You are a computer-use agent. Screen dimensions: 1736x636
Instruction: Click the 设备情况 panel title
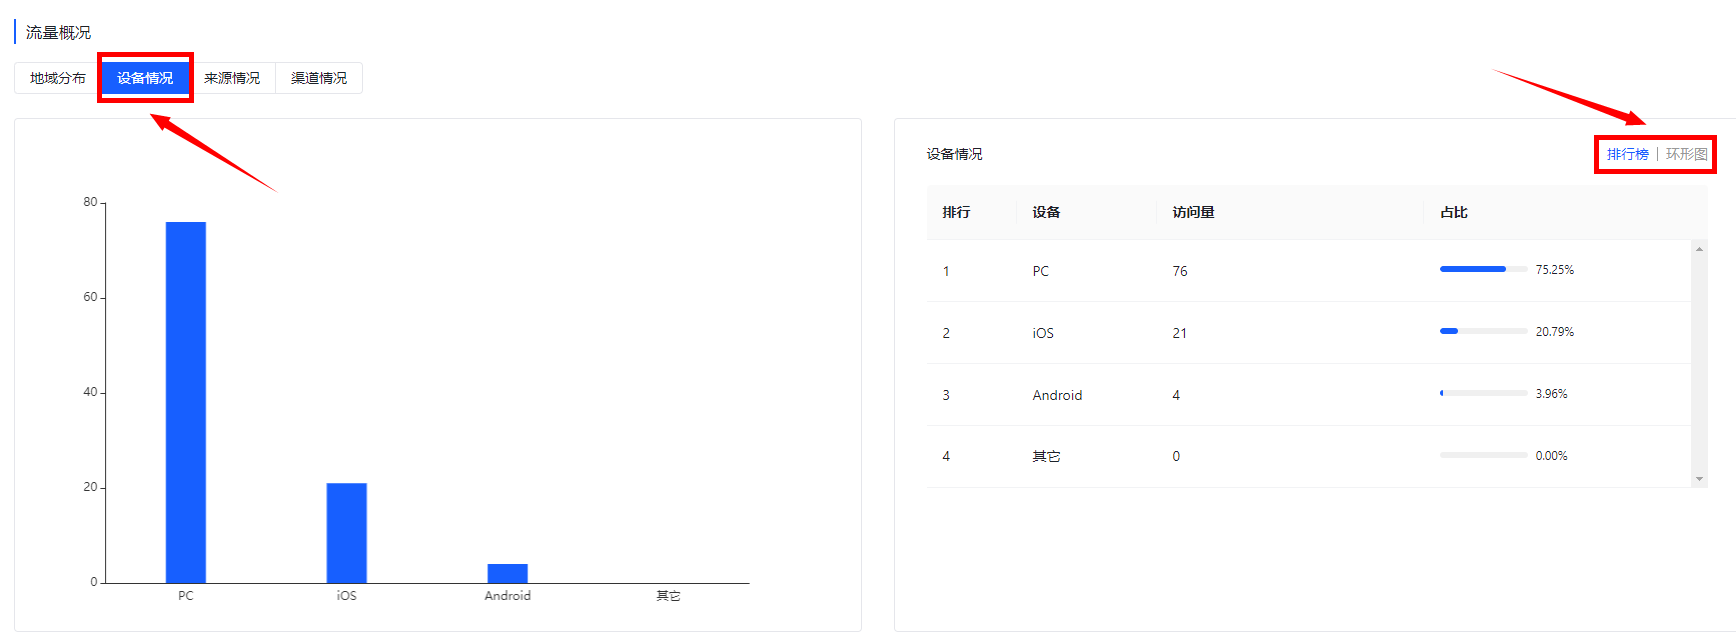pyautogui.click(x=954, y=154)
